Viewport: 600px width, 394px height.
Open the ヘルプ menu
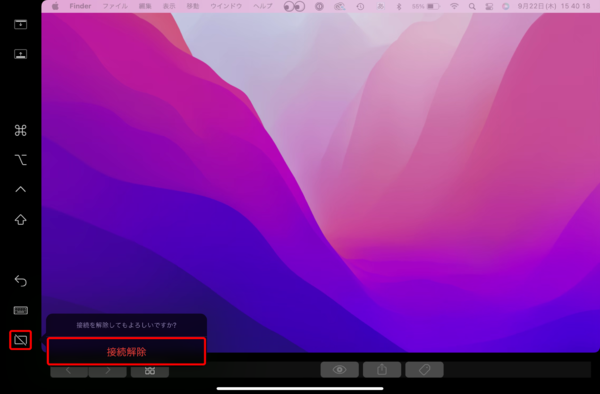pyautogui.click(x=262, y=6)
